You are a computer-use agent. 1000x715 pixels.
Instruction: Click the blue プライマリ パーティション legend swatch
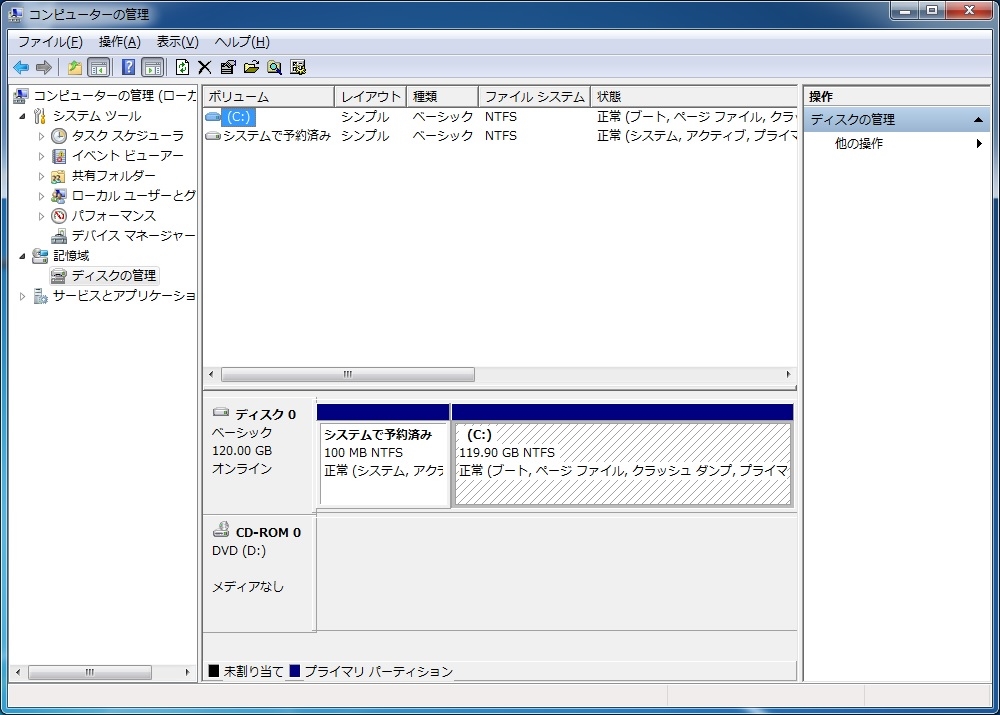[295, 670]
